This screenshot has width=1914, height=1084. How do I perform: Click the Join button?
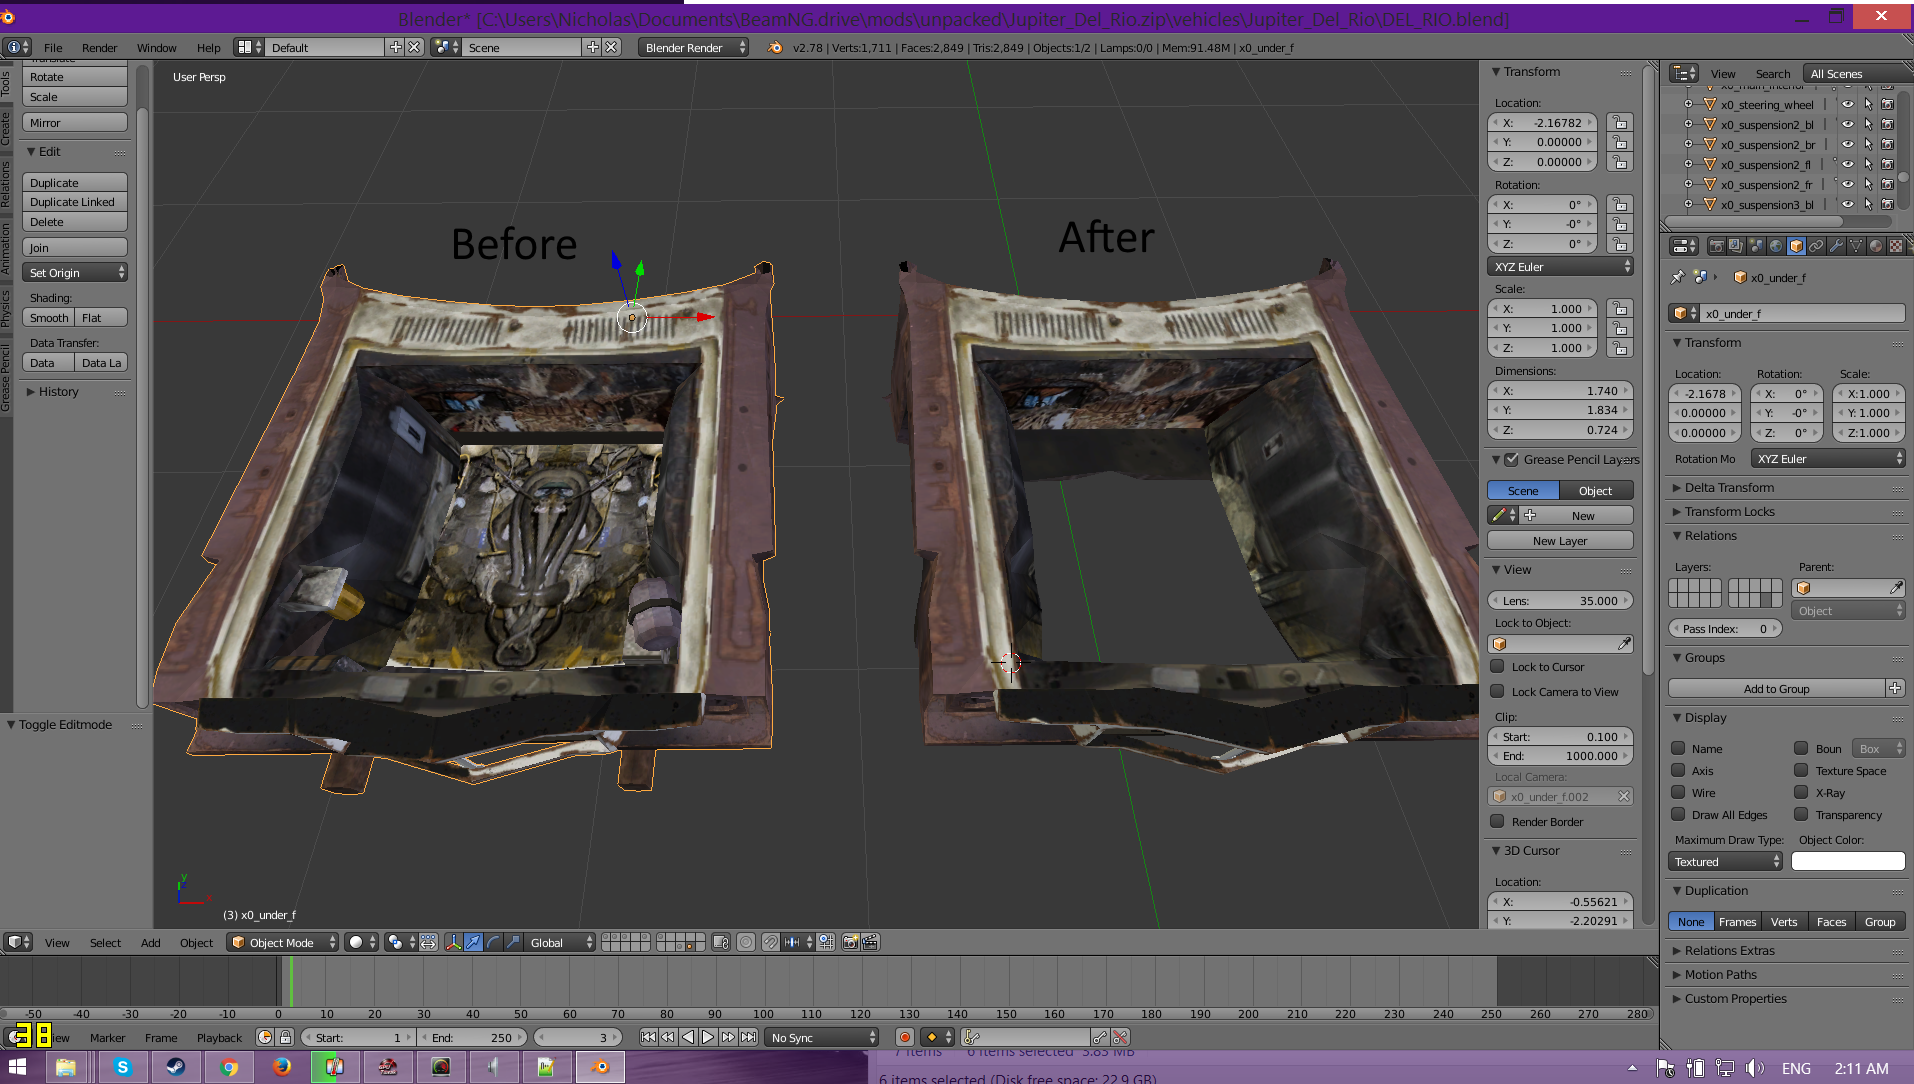click(x=75, y=247)
